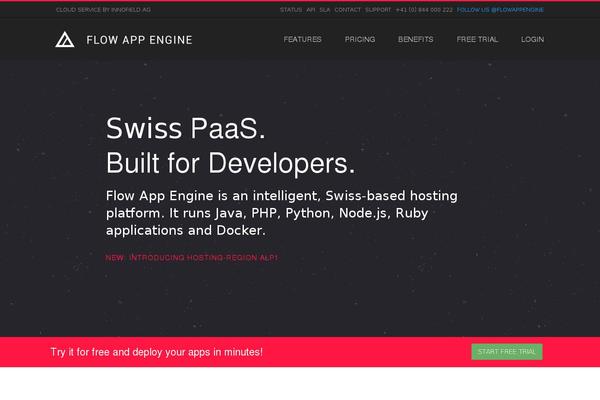Open the Contact link

click(x=347, y=10)
